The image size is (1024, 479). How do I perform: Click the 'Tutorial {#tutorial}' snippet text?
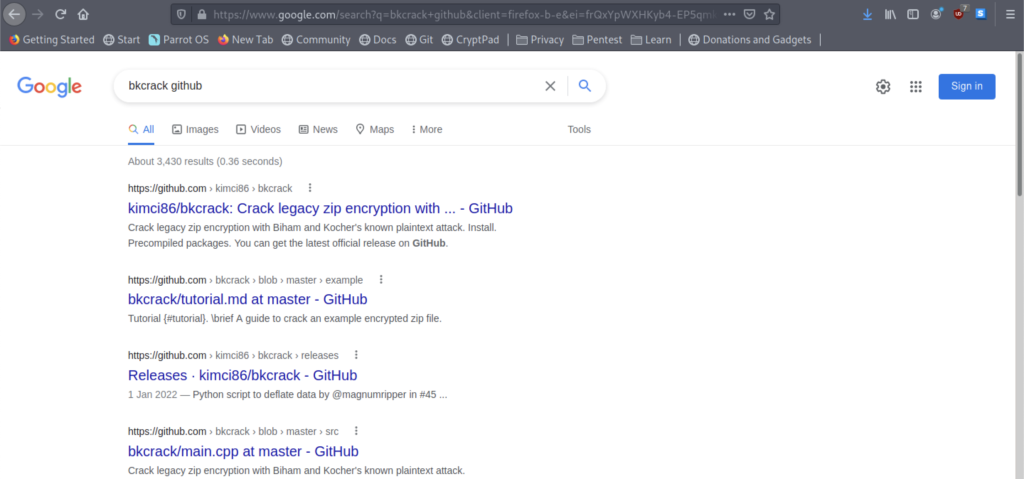pyautogui.click(x=285, y=319)
